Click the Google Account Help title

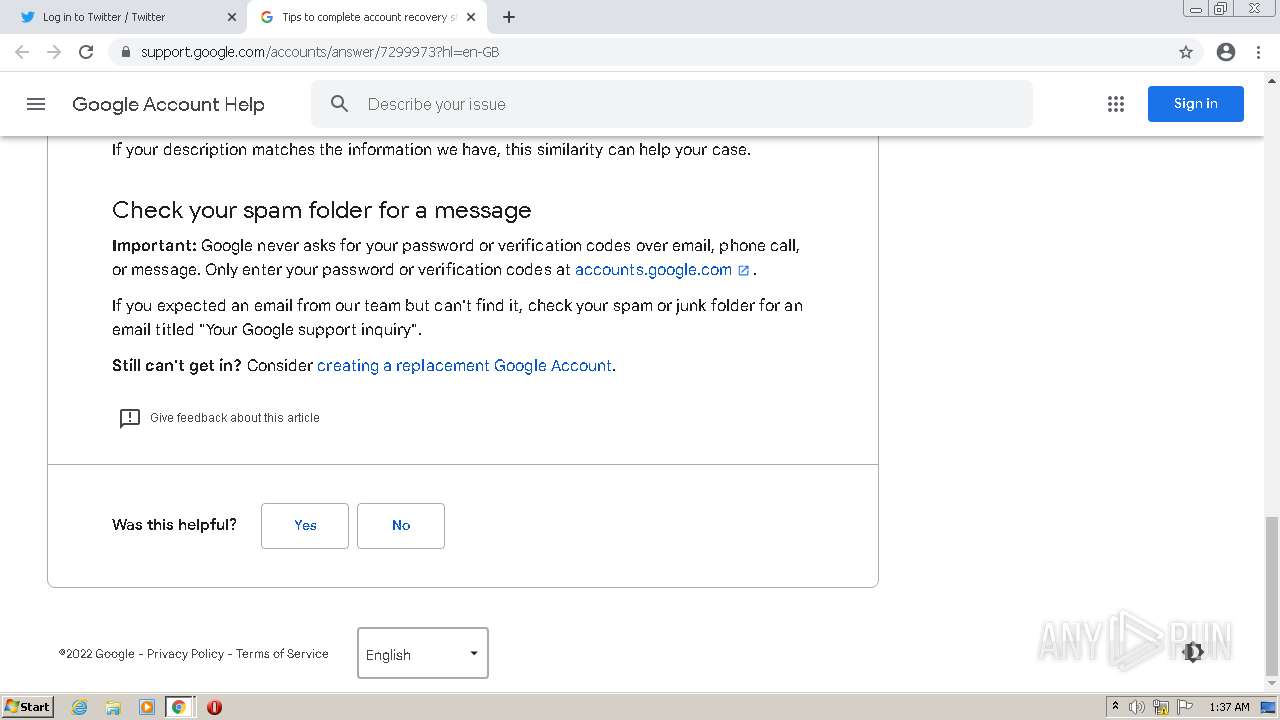coord(168,104)
